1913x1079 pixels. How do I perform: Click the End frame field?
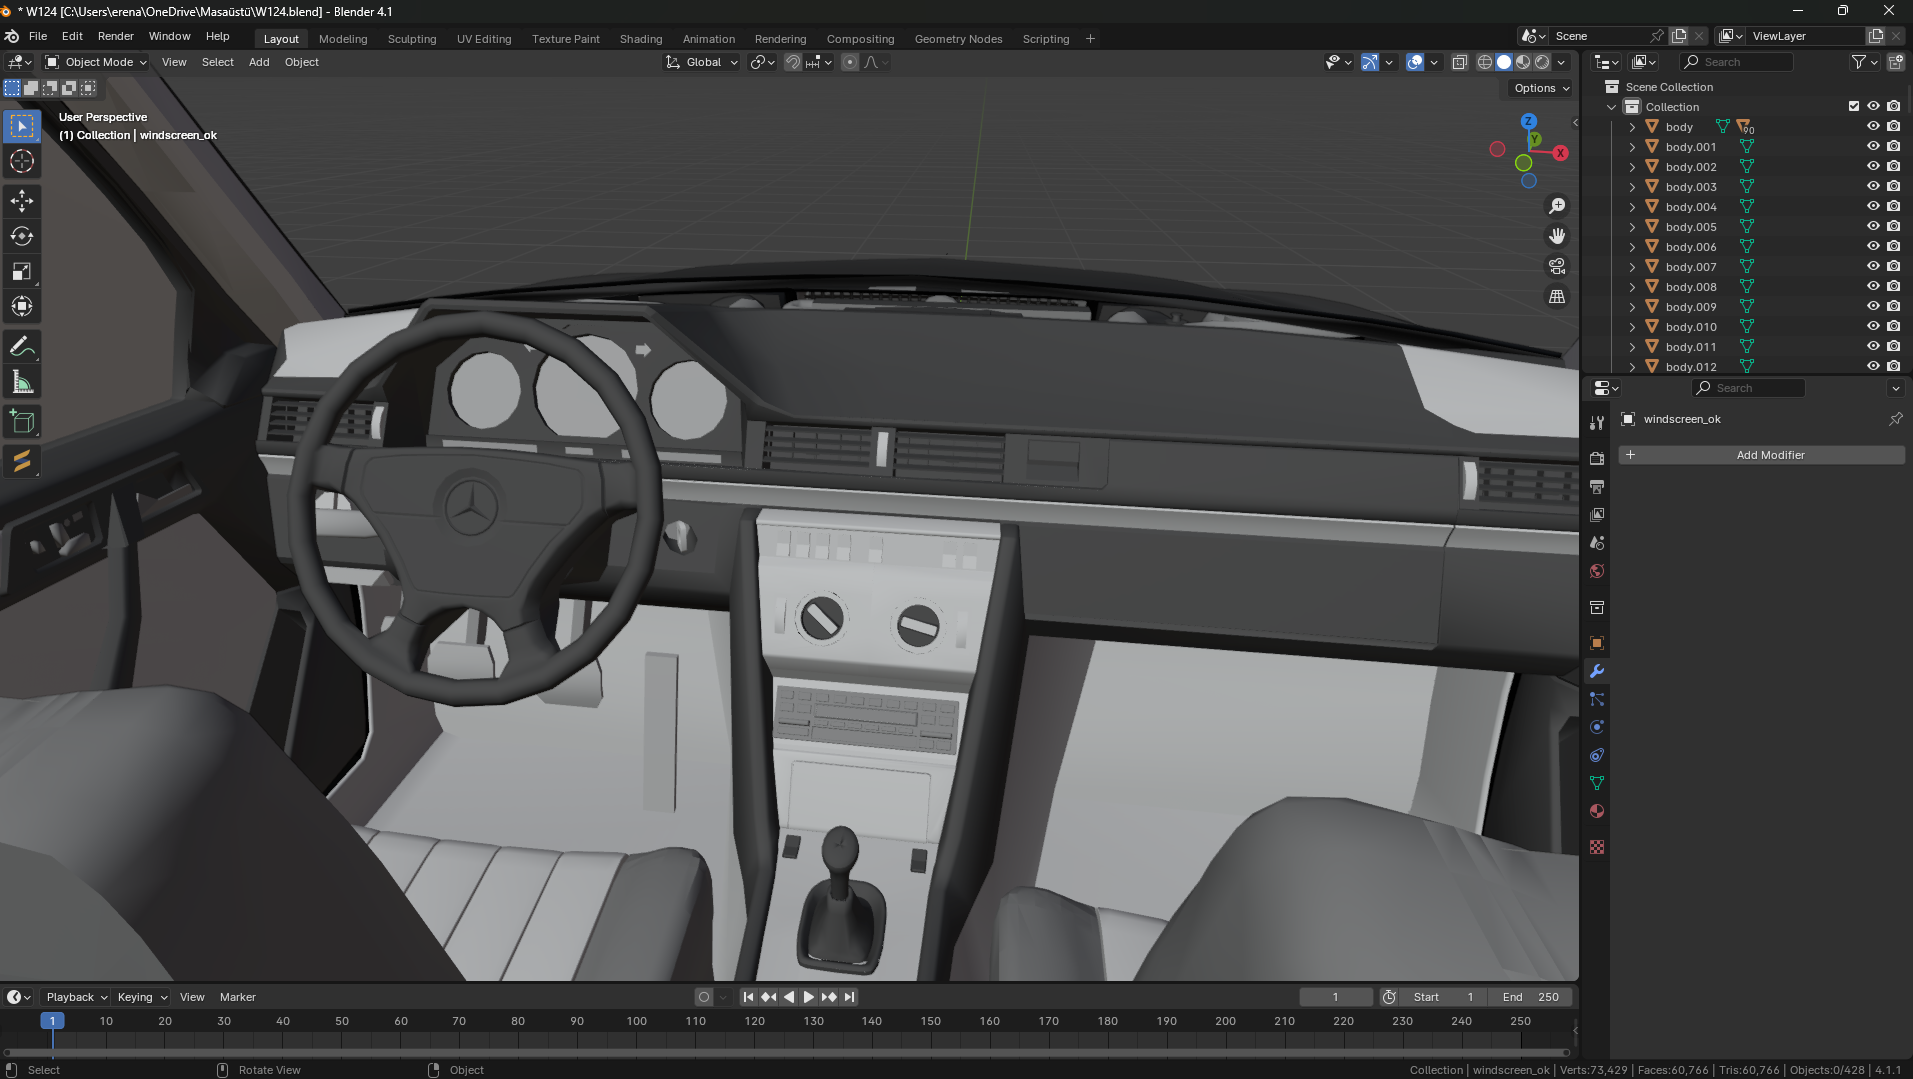[1531, 997]
